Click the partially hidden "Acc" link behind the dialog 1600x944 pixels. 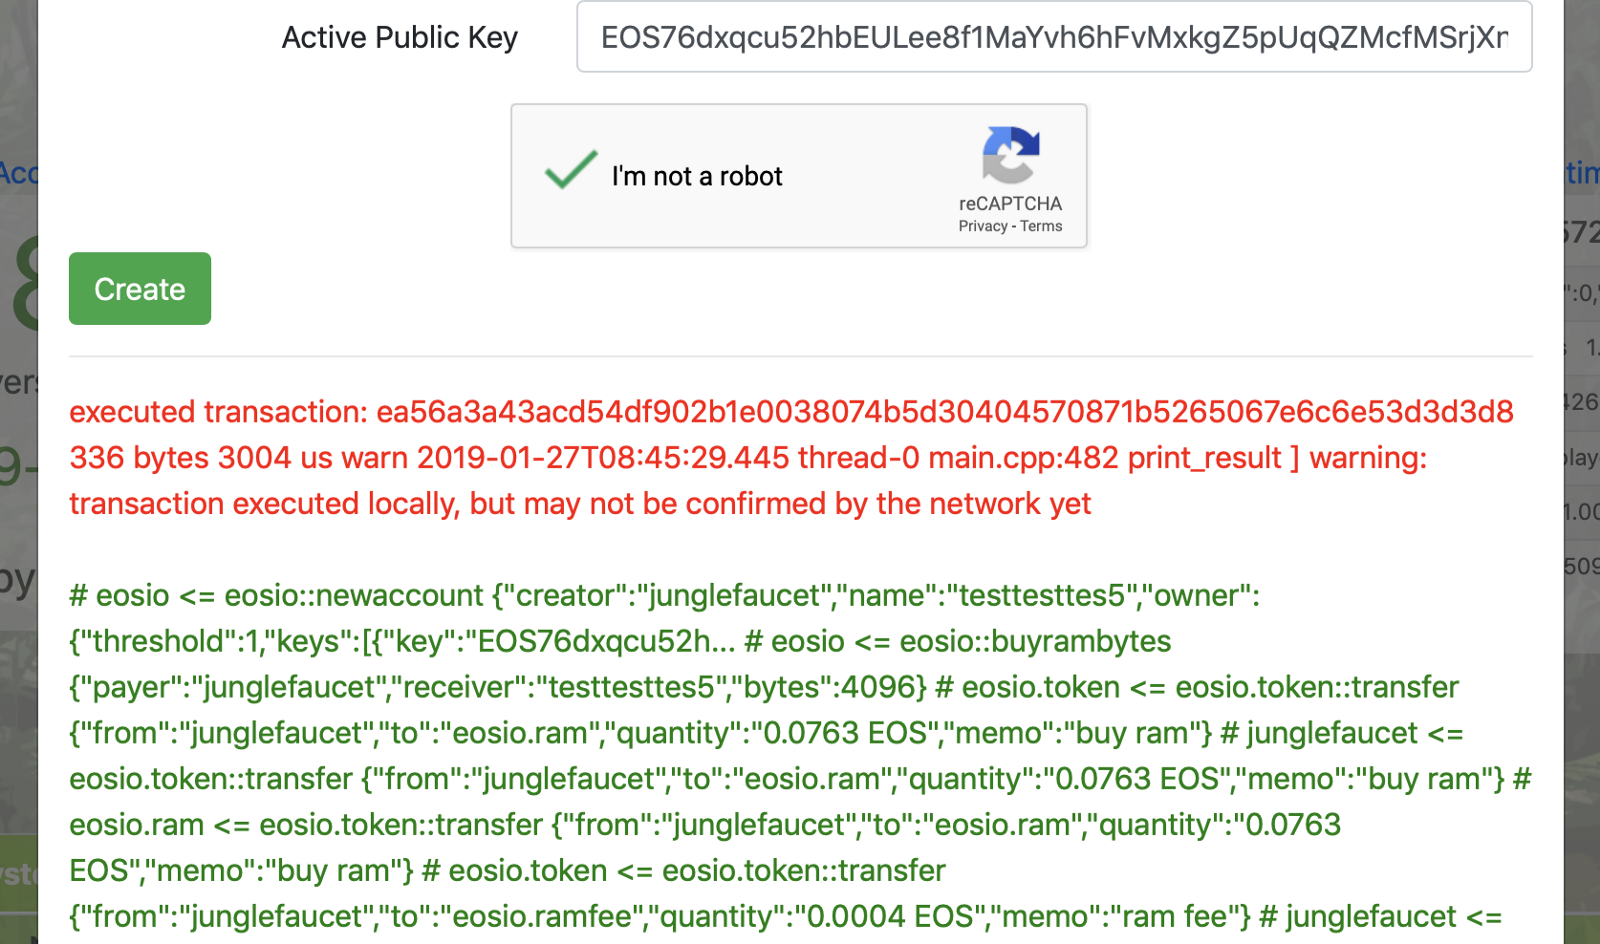[x=18, y=173]
